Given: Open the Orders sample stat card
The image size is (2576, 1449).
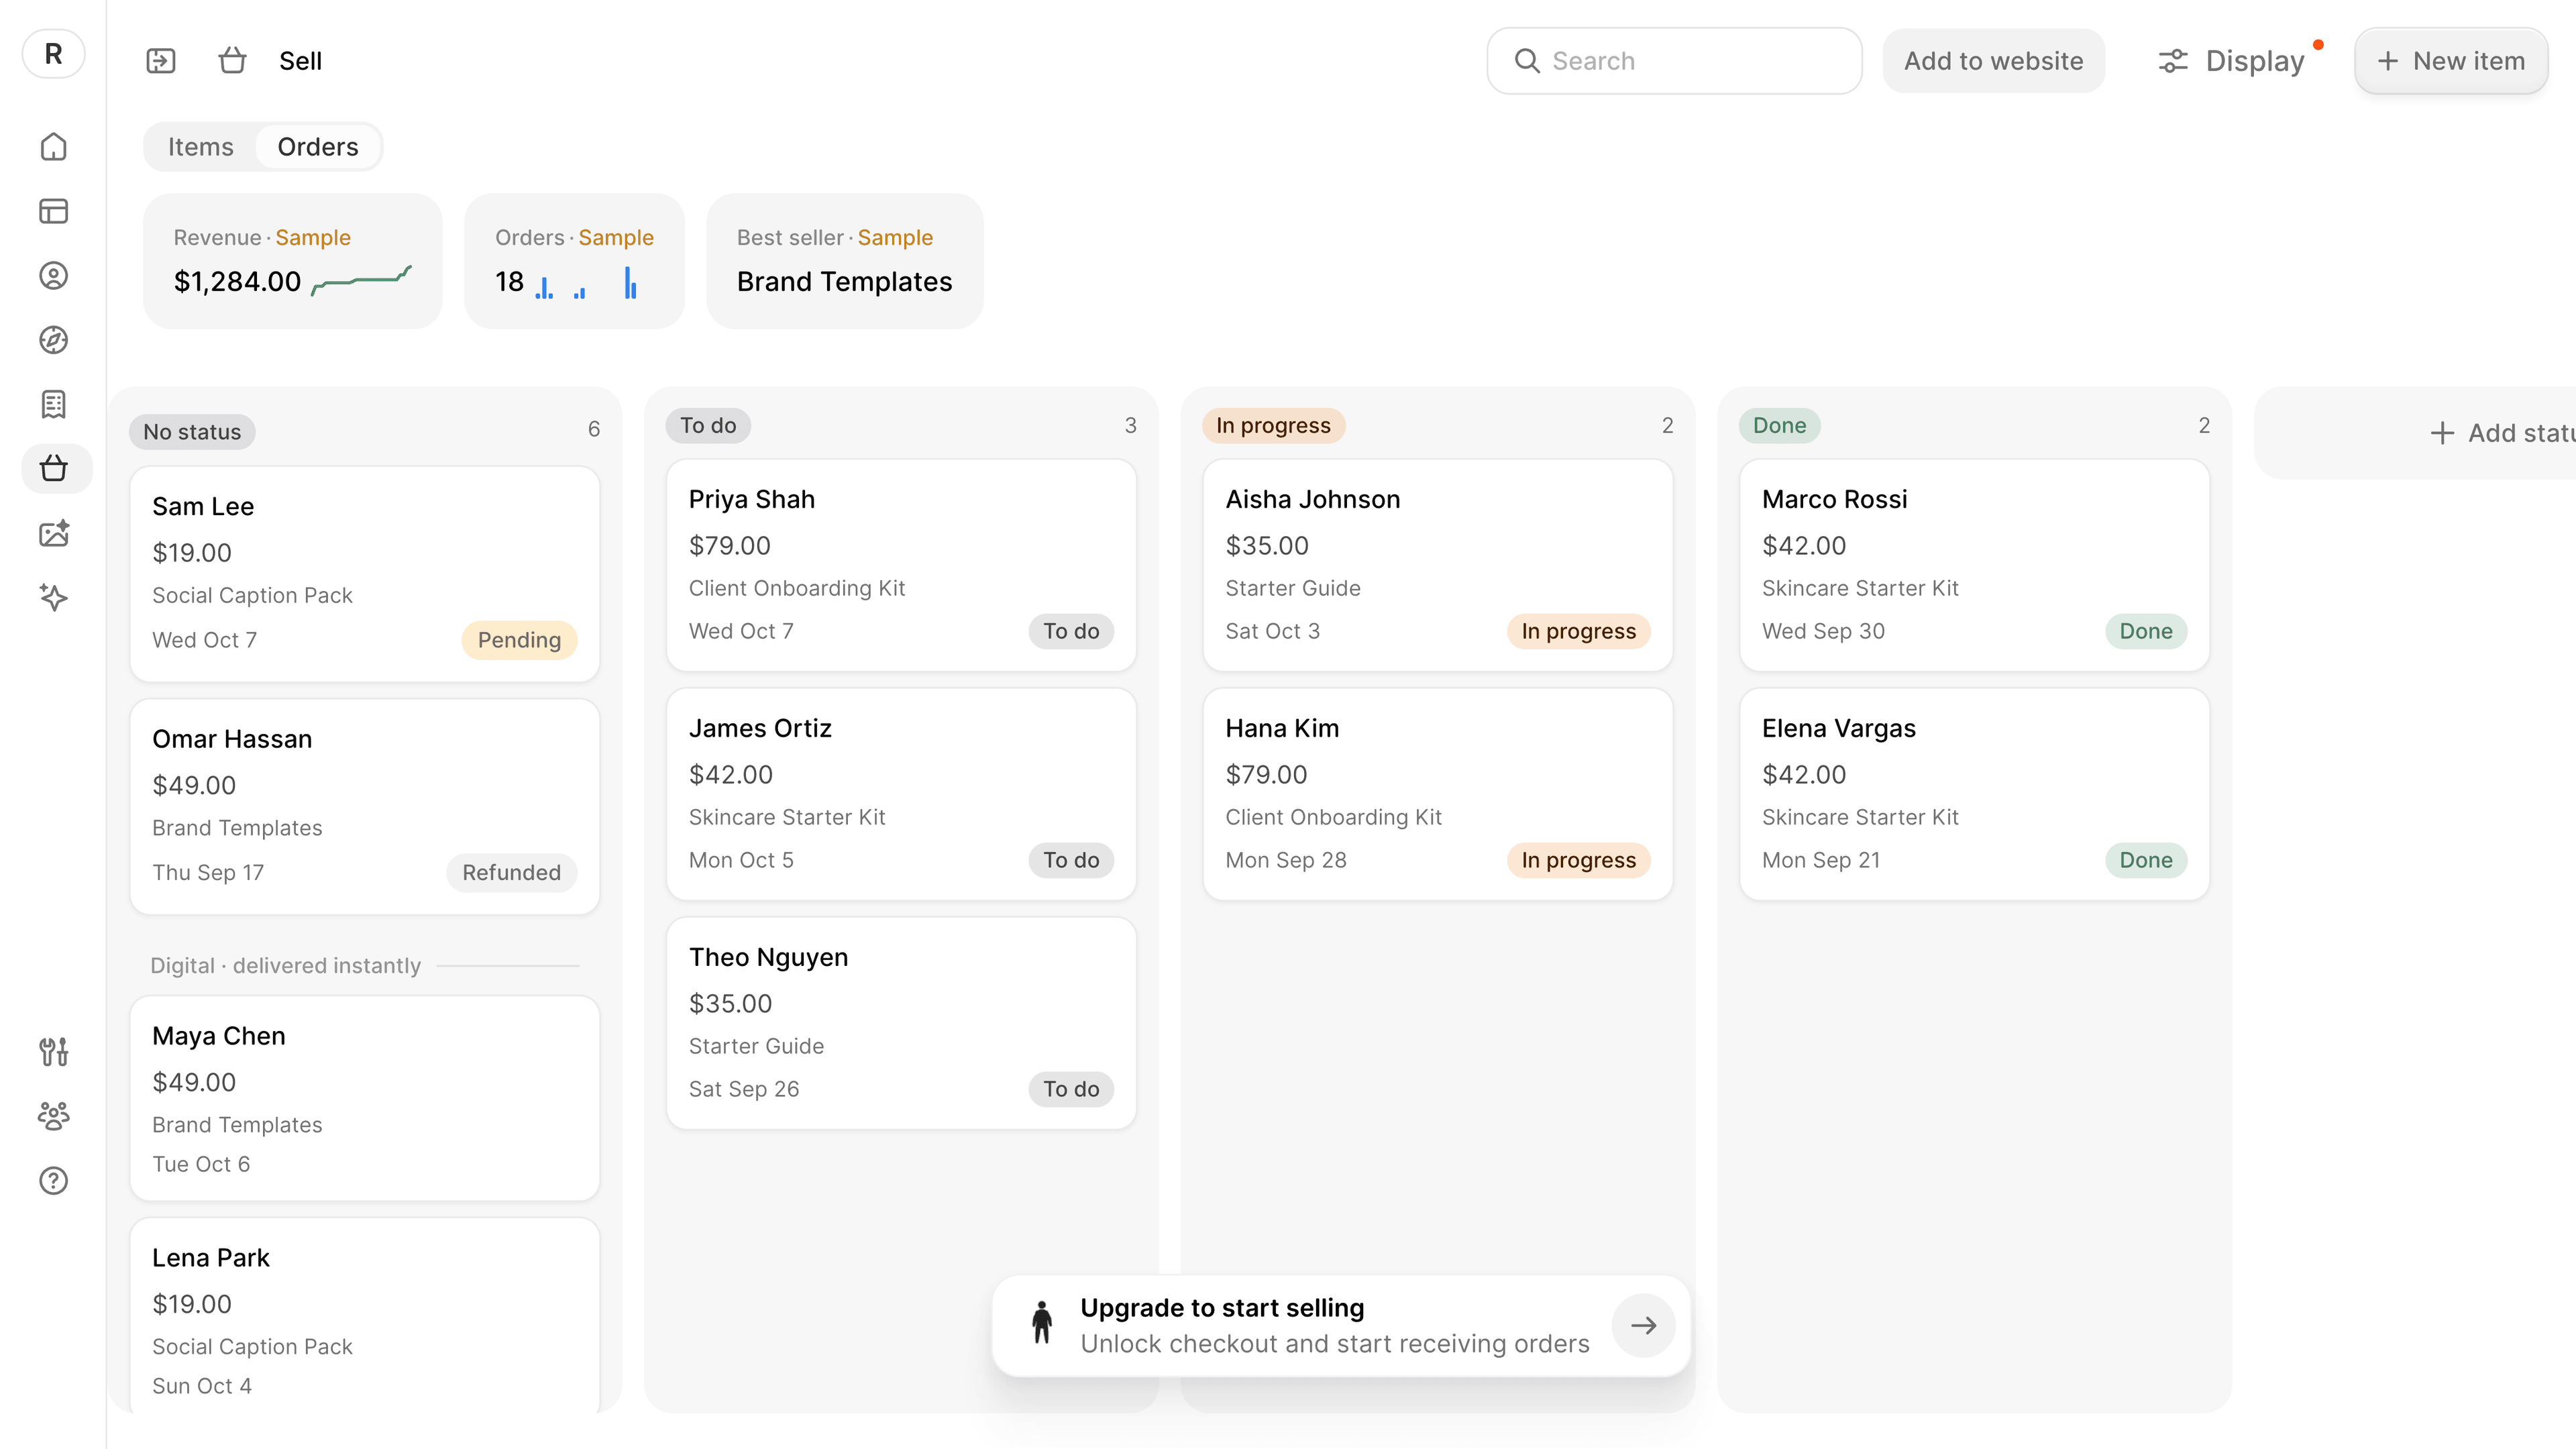Looking at the screenshot, I should click(x=574, y=261).
